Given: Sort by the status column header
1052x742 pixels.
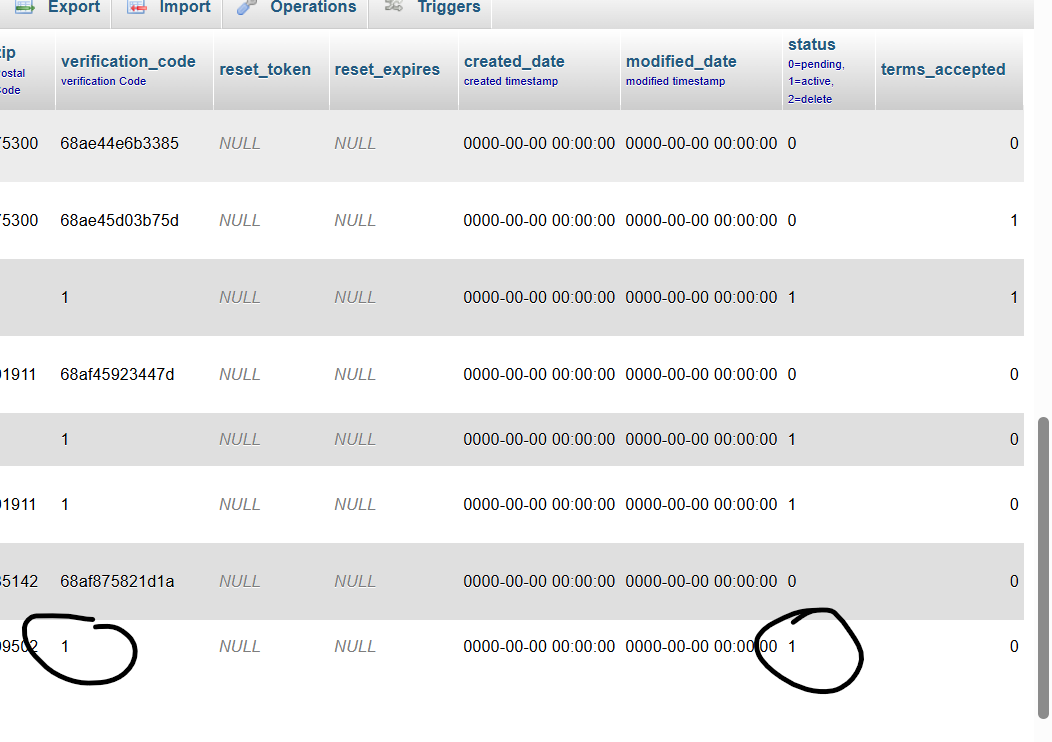Looking at the screenshot, I should [x=811, y=45].
